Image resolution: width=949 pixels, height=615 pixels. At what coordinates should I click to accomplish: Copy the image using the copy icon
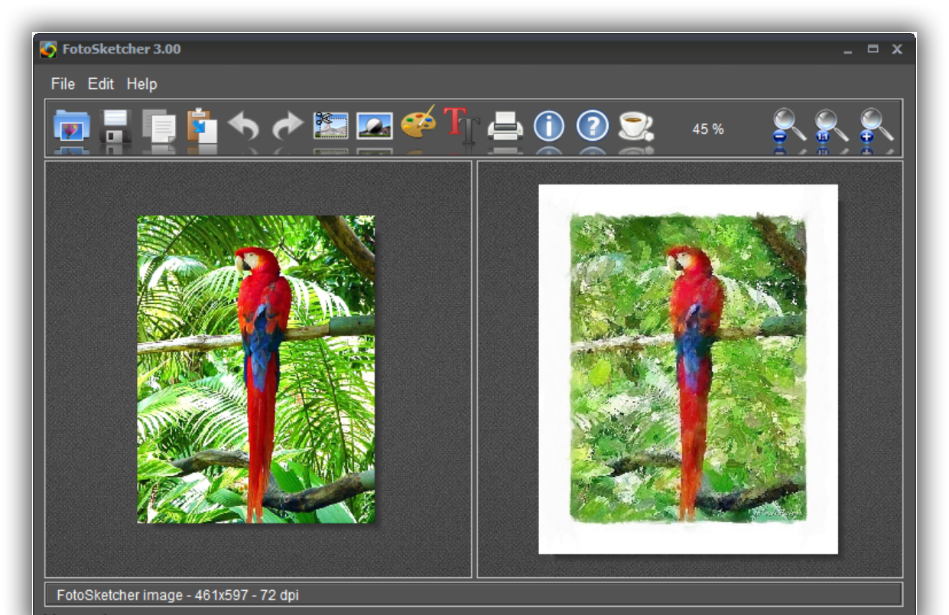159,126
